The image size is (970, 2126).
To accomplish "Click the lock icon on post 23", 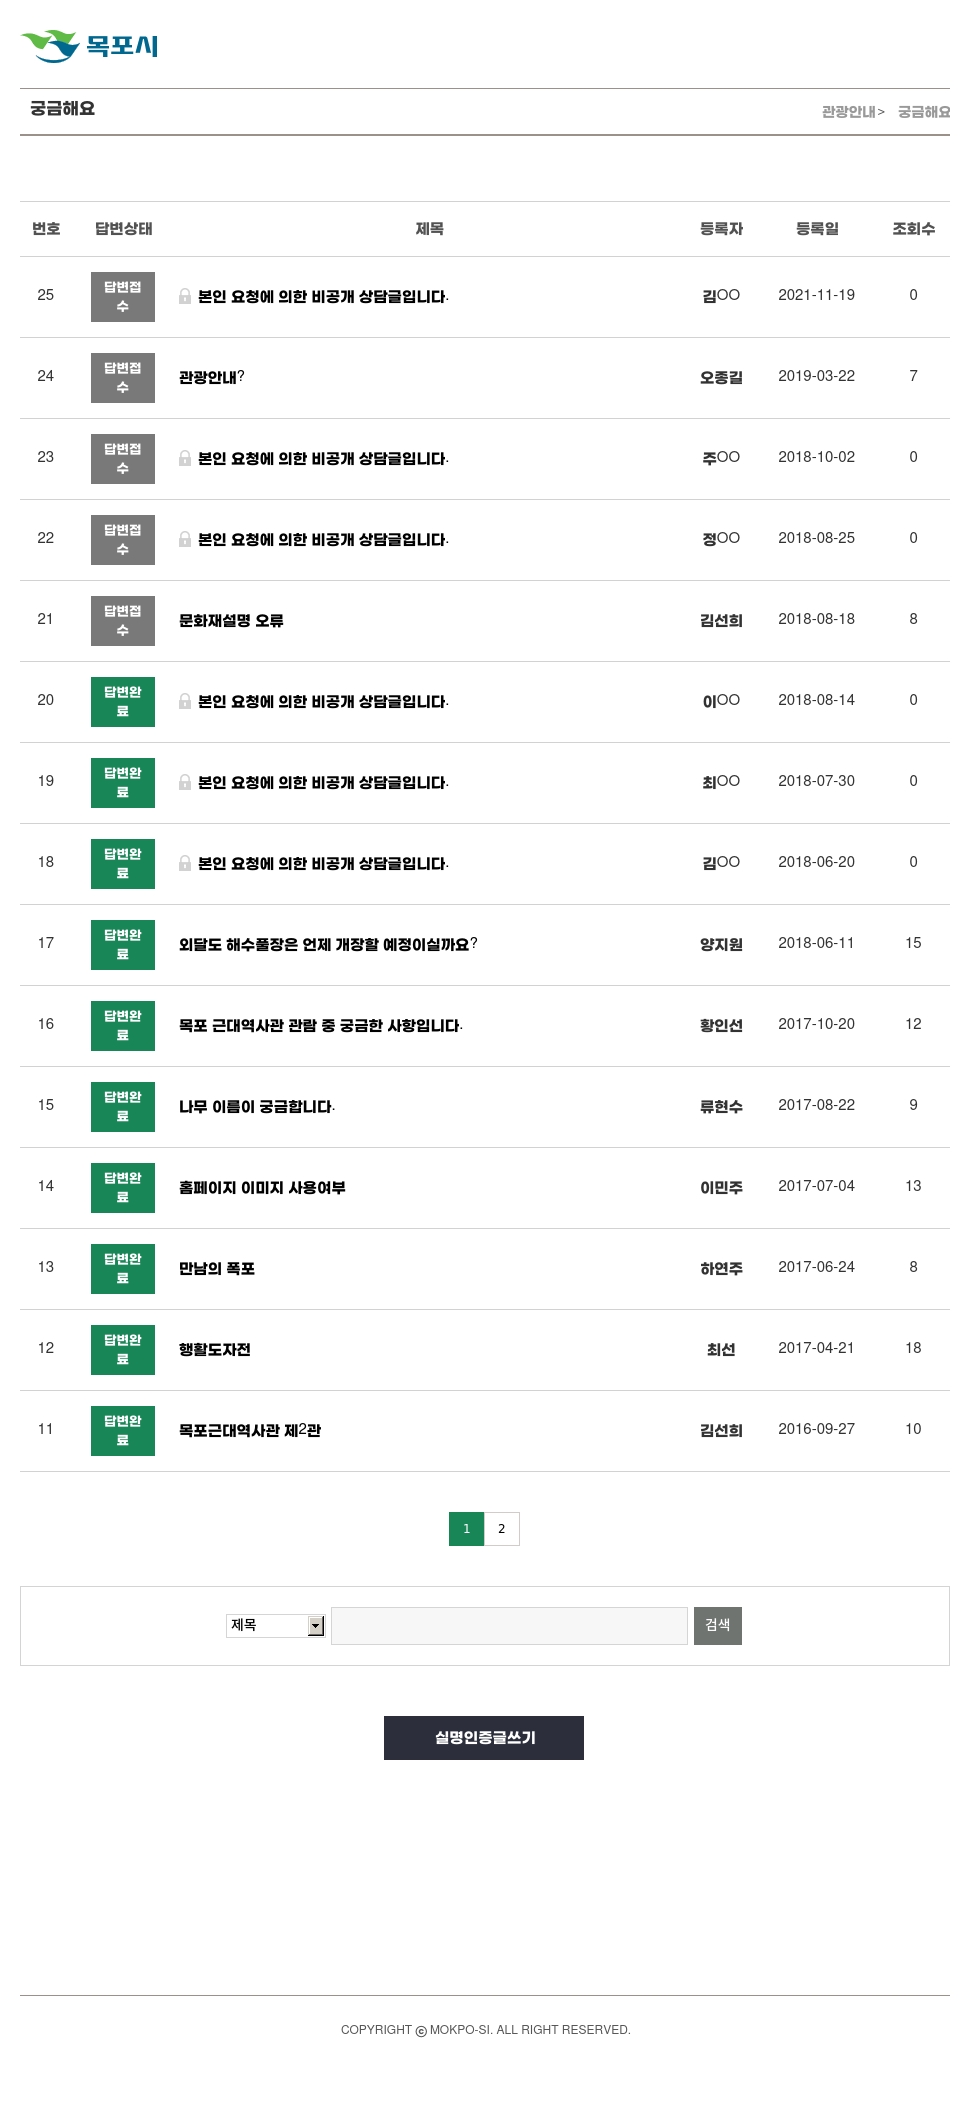I will tap(185, 458).
